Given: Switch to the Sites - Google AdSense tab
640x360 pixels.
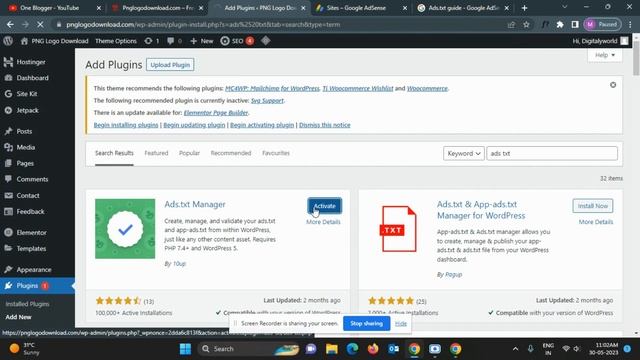Looking at the screenshot, I should 361,8.
